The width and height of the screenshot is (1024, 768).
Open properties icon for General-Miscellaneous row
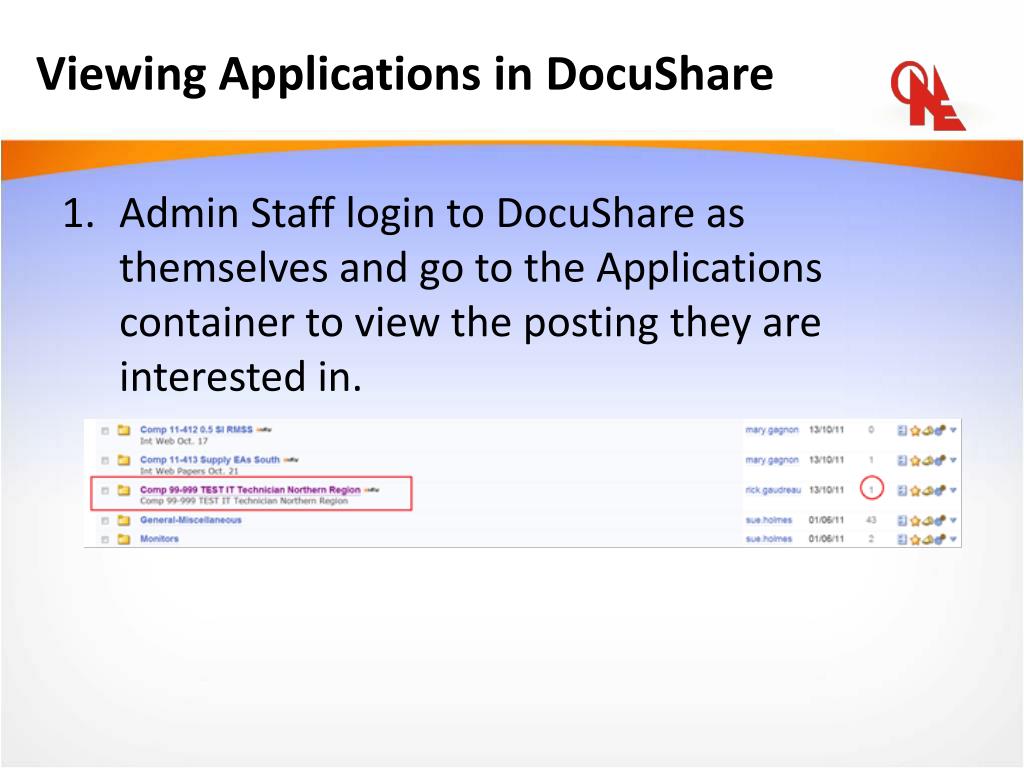coord(902,520)
